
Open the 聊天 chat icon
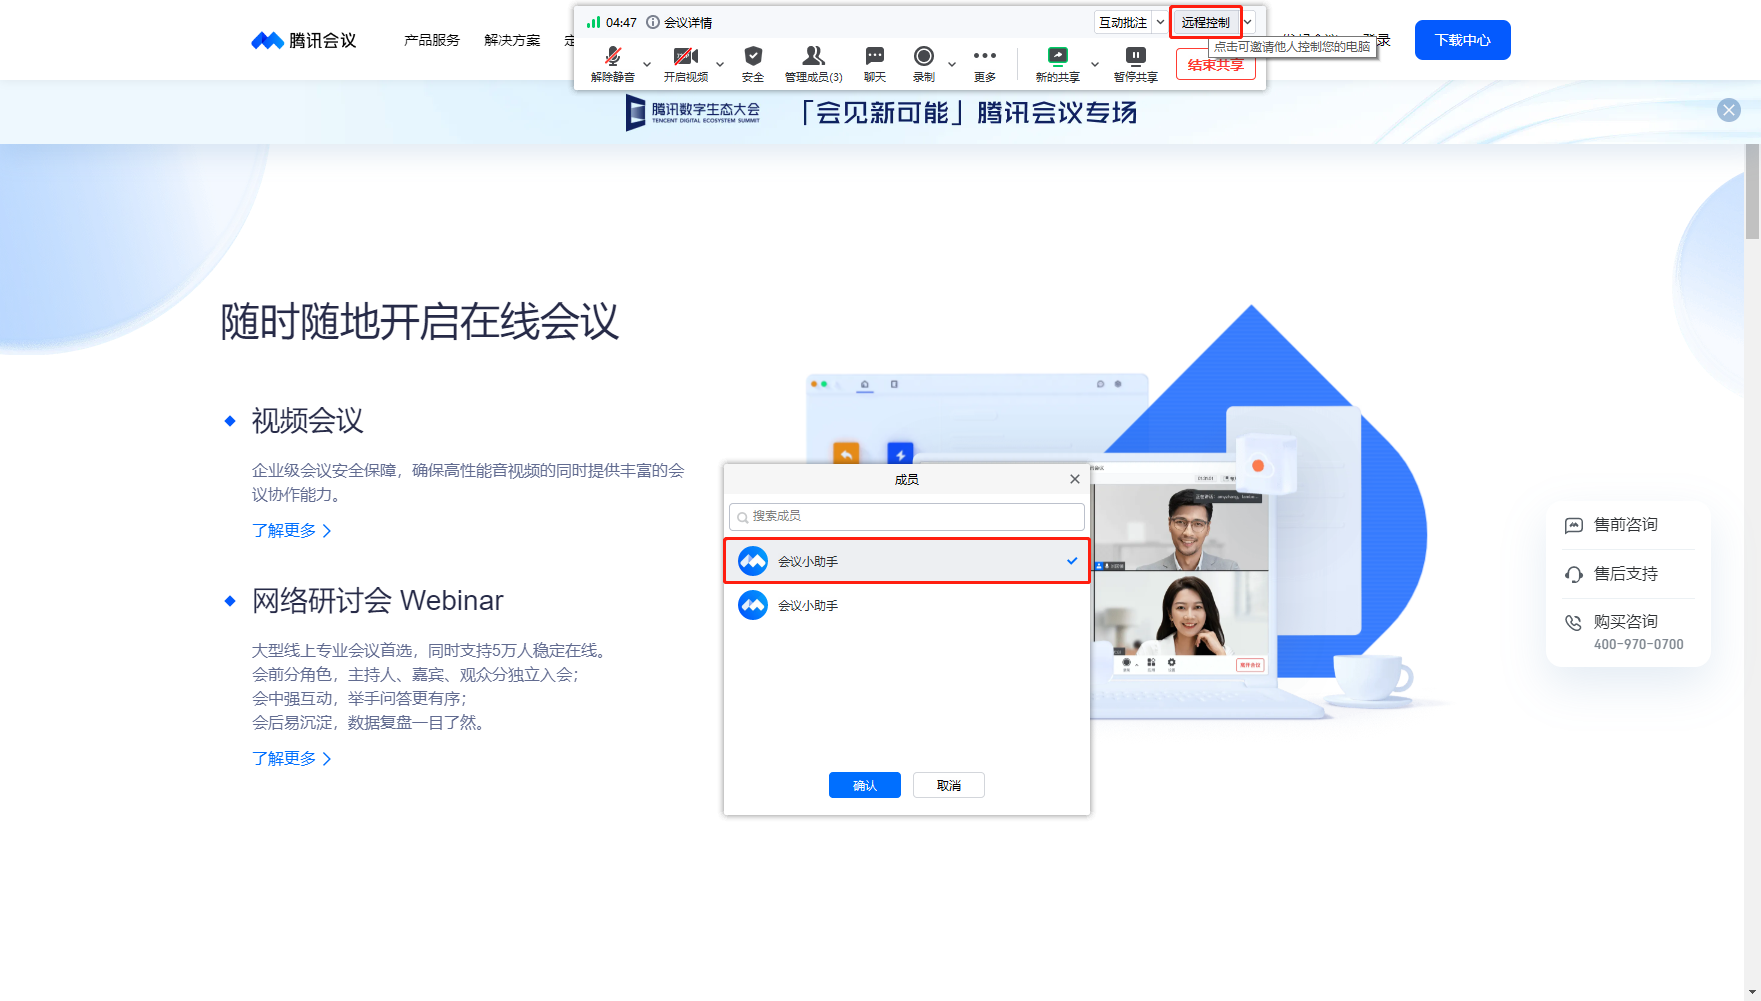coord(875,56)
